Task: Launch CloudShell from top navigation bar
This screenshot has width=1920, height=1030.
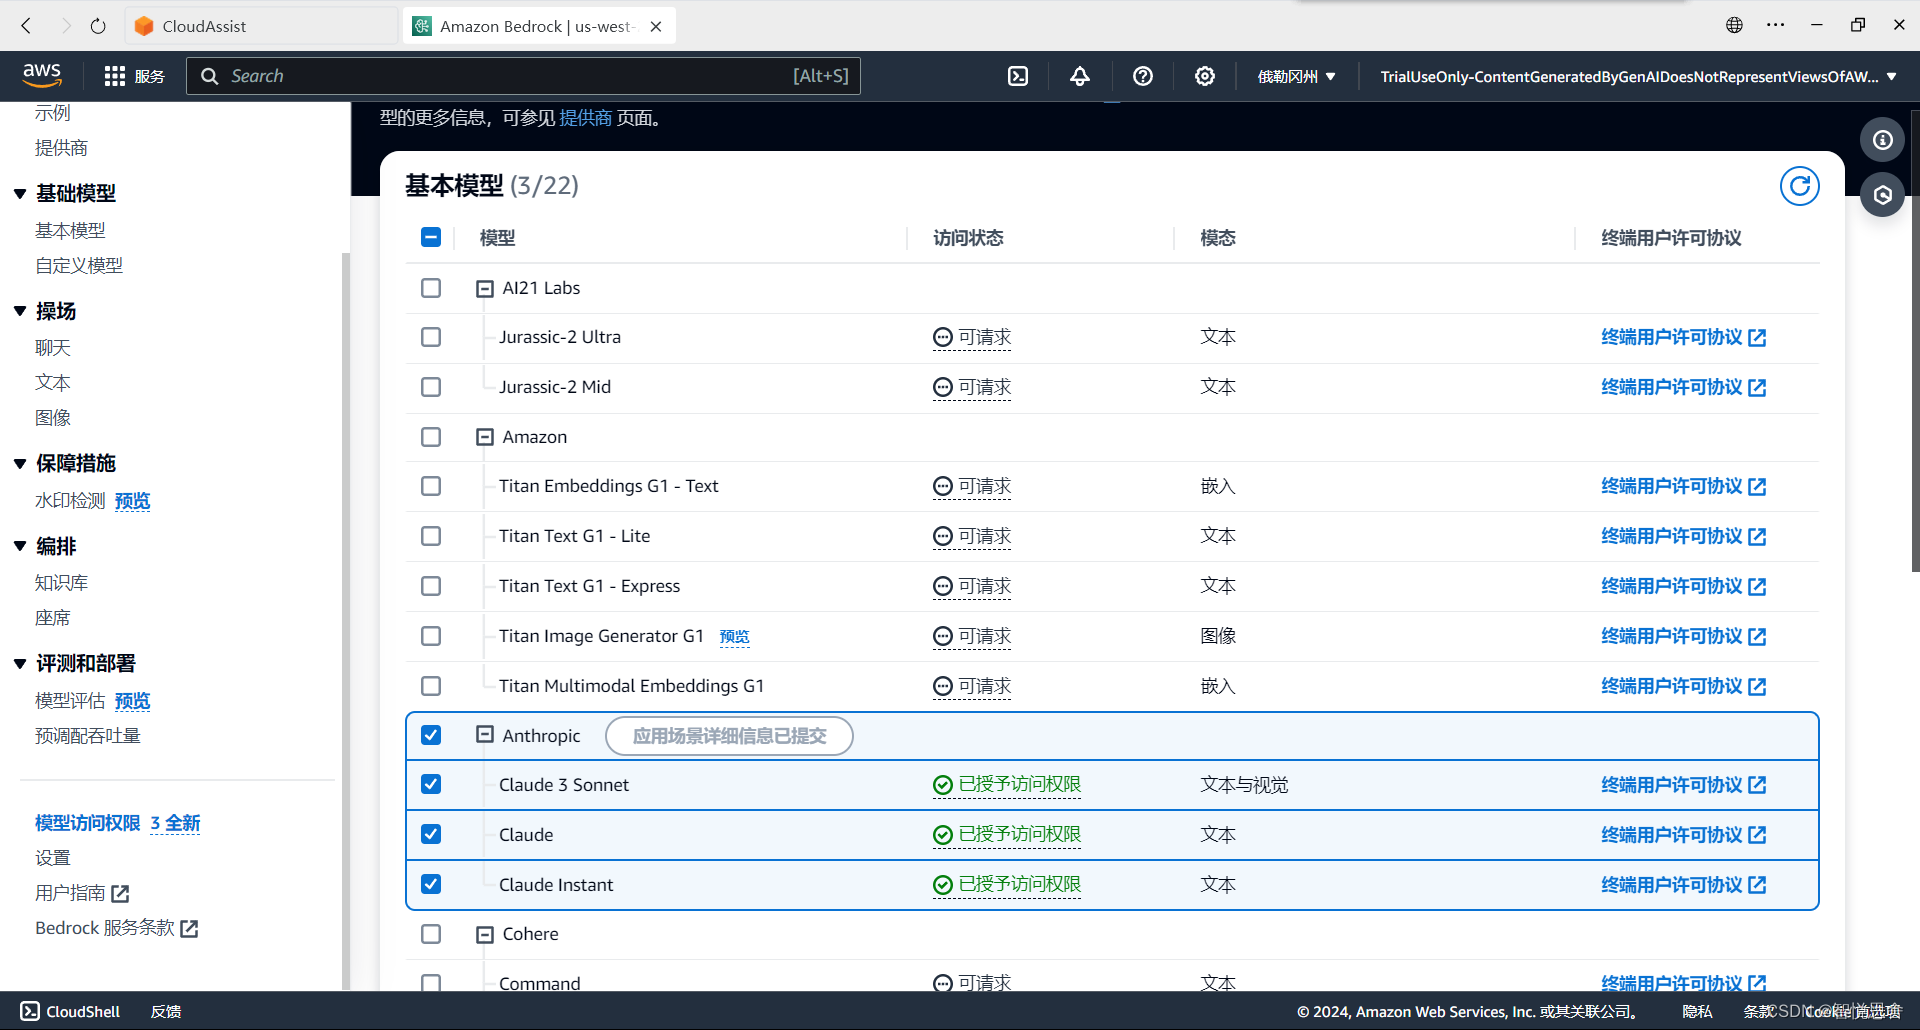Action: point(1018,76)
